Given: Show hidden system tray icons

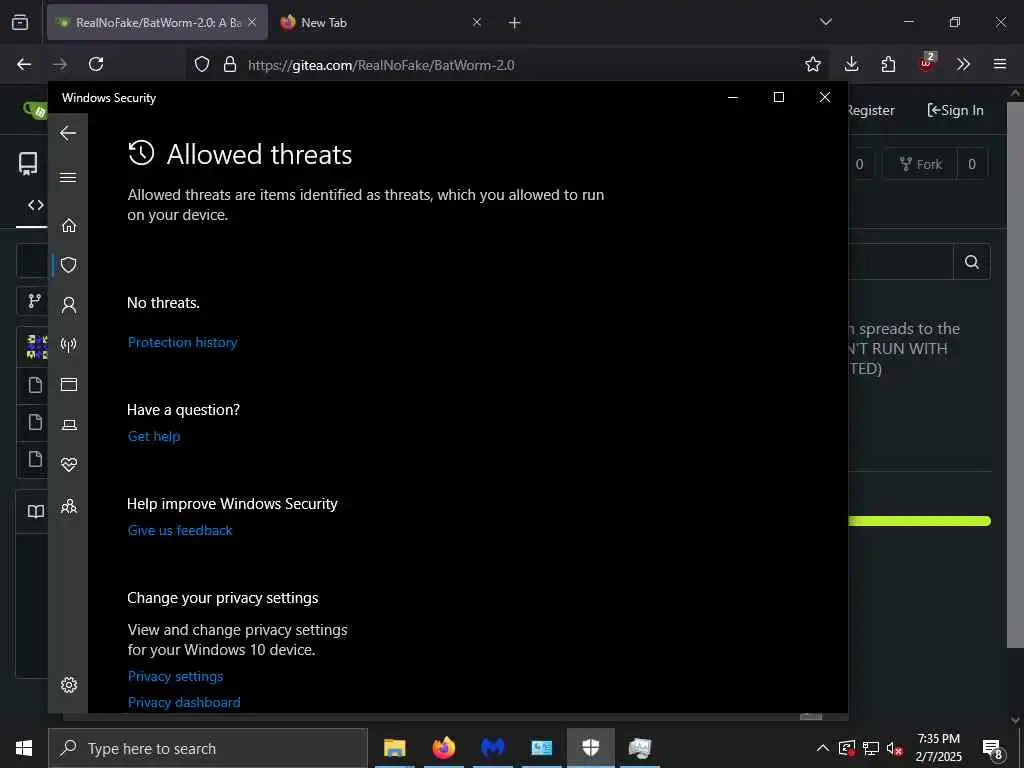Looking at the screenshot, I should tap(823, 748).
